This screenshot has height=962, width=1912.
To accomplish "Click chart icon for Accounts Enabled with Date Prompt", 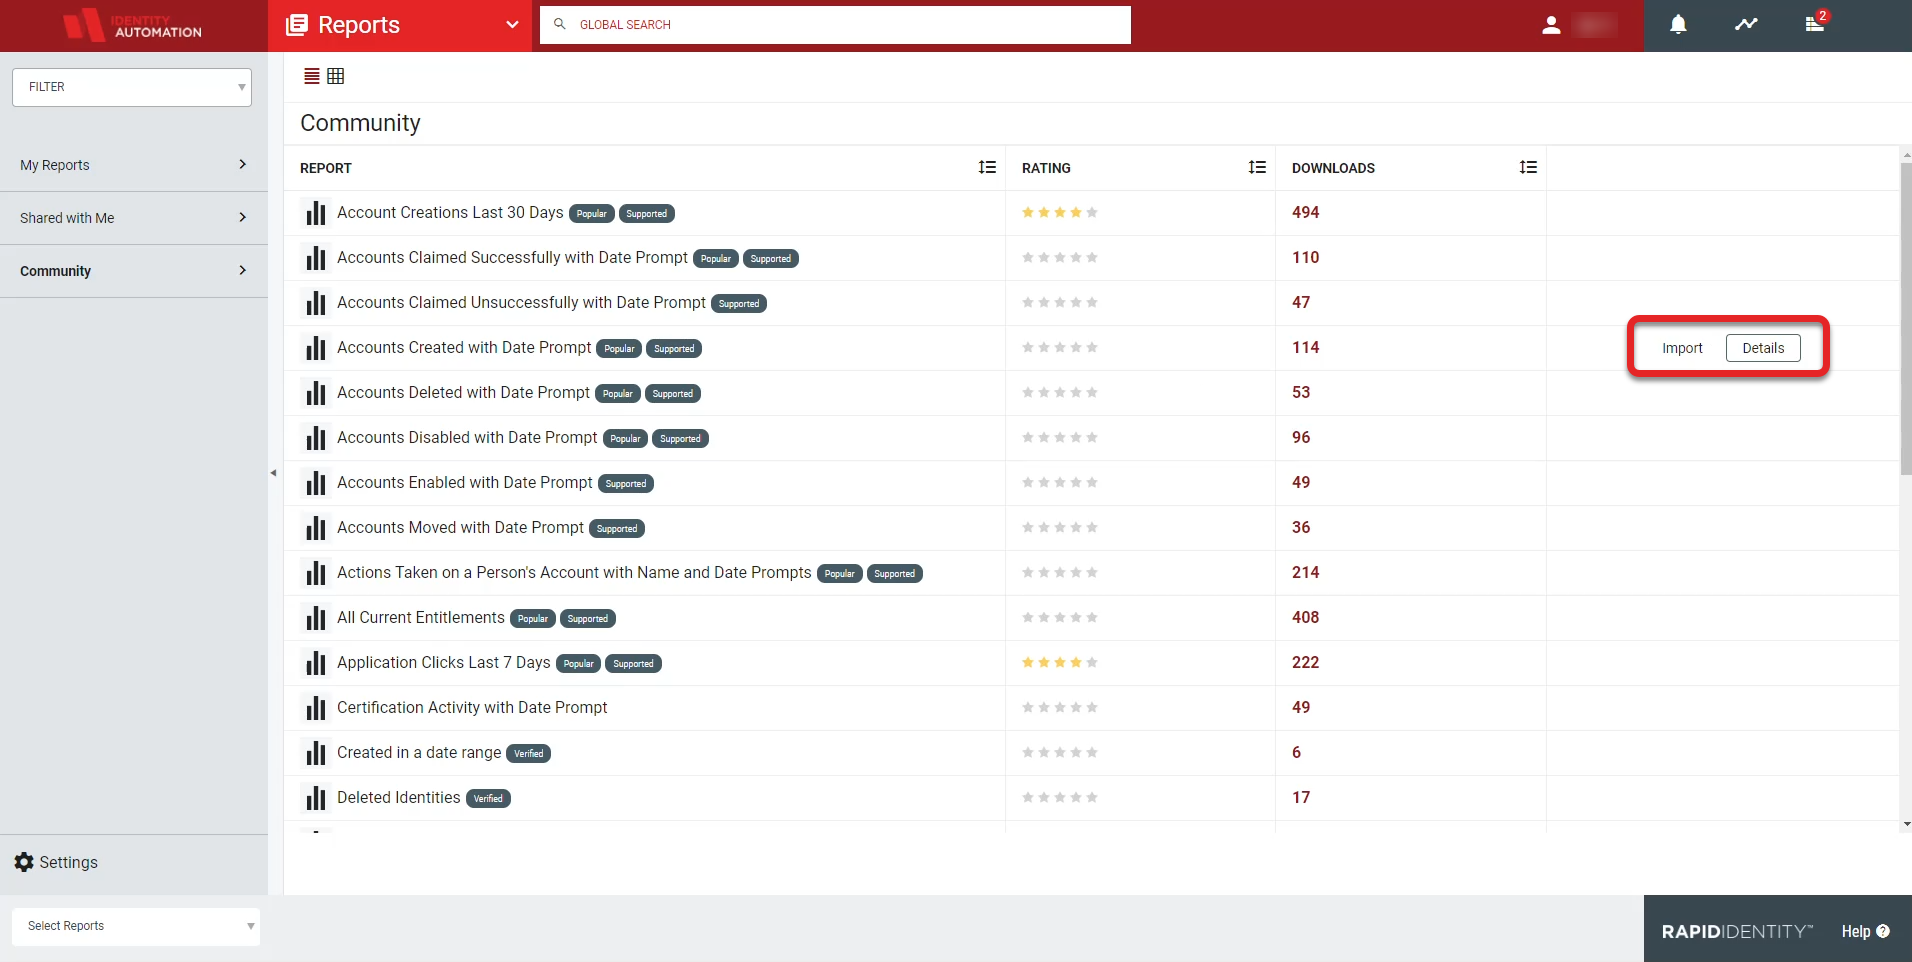I will [x=316, y=483].
